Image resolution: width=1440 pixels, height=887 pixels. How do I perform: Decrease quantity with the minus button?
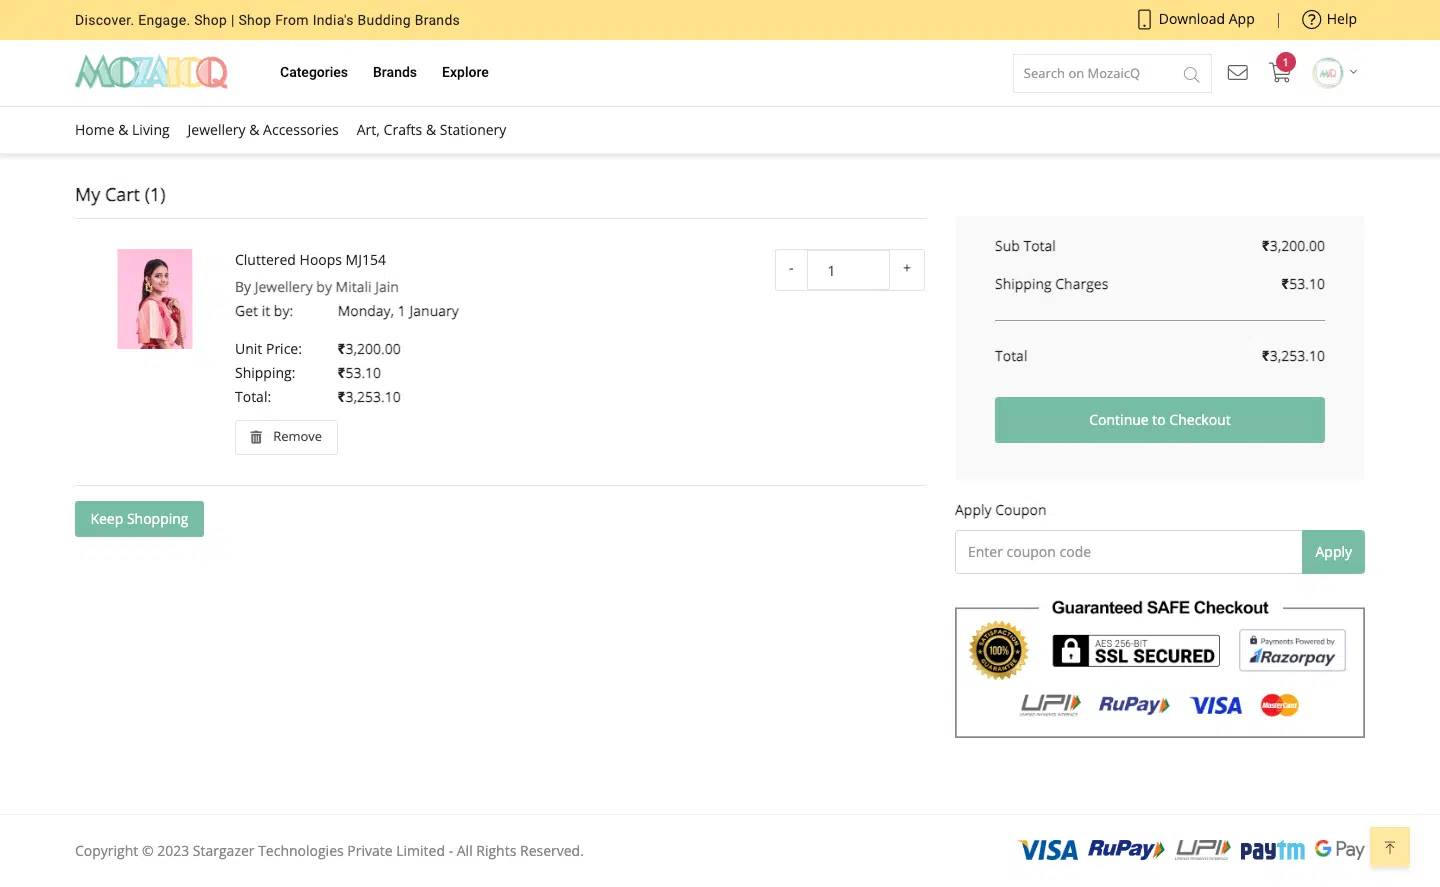click(791, 270)
